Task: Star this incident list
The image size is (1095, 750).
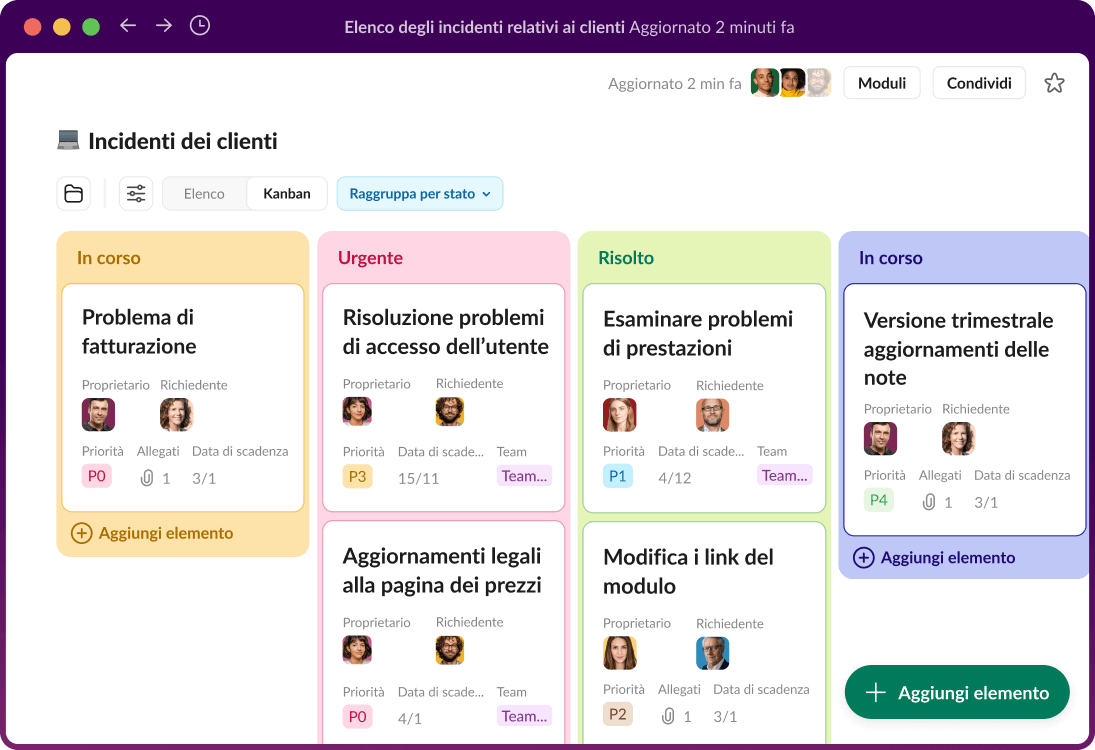Action: [1054, 83]
